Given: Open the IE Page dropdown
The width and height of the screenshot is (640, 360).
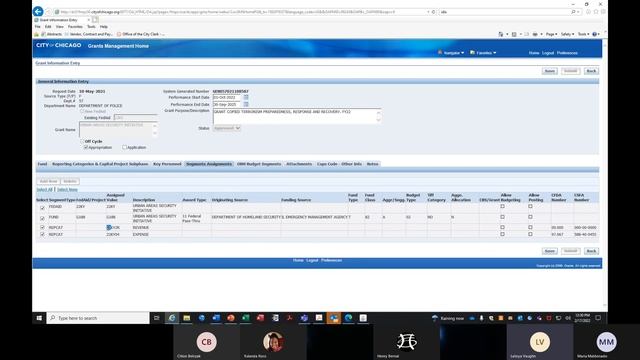Looking at the screenshot, I should pos(551,34).
